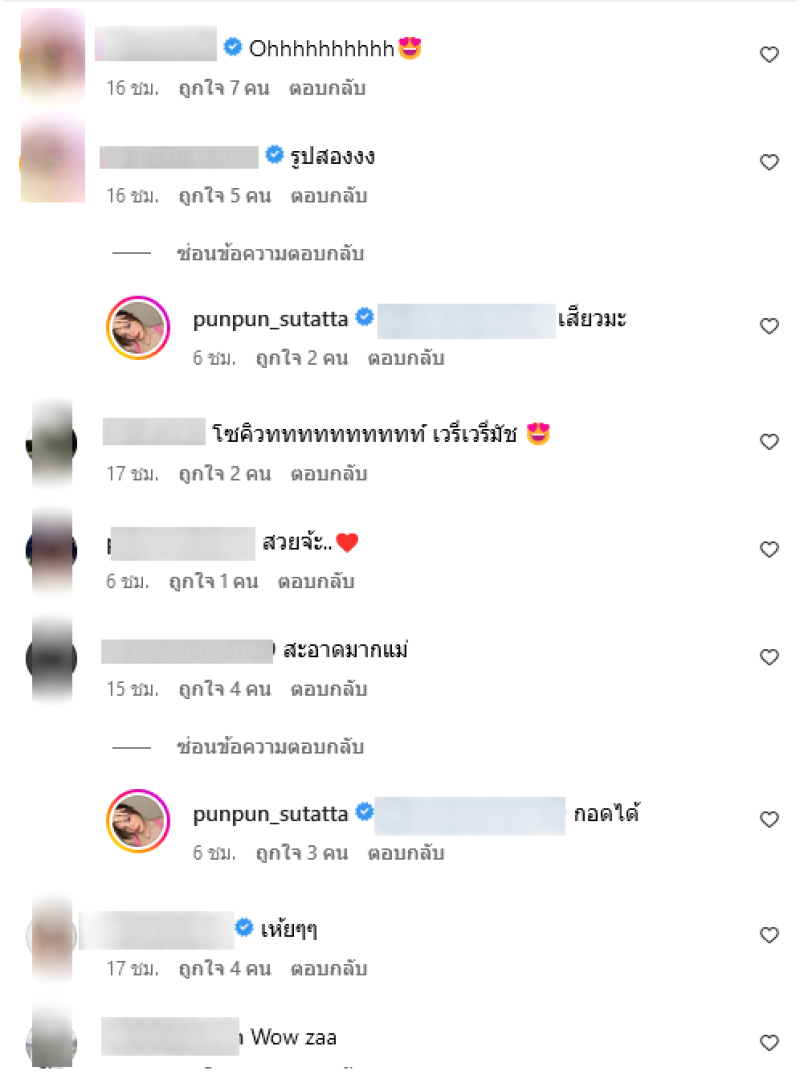Like punpun_sutatta's "กอดได้" reply
The height and width of the screenshot is (1075, 800).
point(769,819)
